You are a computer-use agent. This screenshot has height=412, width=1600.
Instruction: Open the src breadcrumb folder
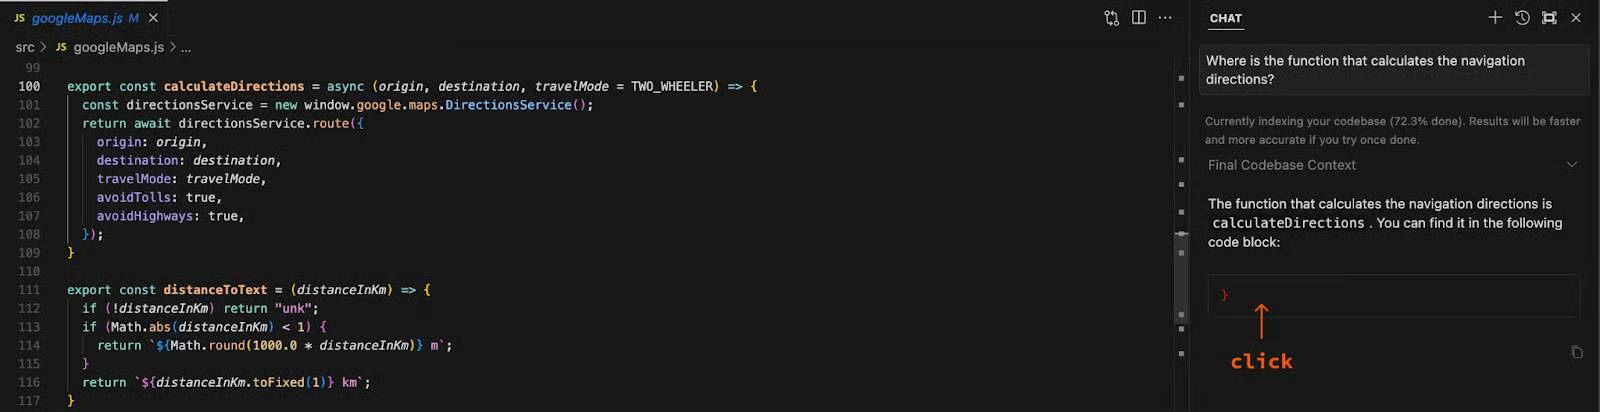pyautogui.click(x=25, y=47)
